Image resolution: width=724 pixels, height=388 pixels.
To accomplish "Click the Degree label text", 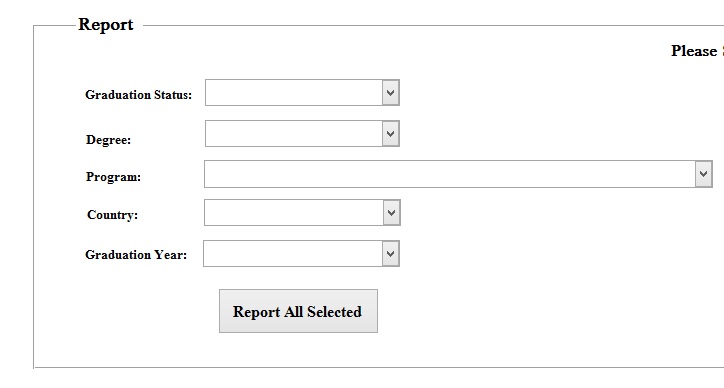I will (x=109, y=140).
